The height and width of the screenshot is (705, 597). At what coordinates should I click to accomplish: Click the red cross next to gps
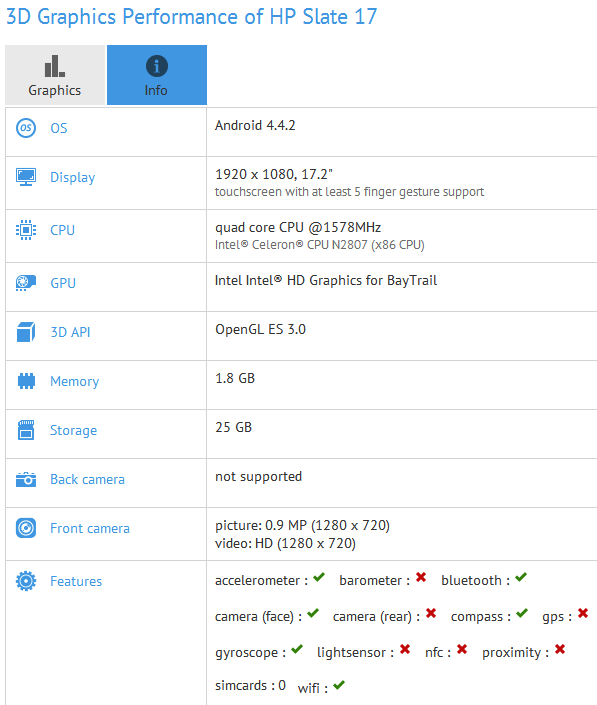[x=583, y=613]
